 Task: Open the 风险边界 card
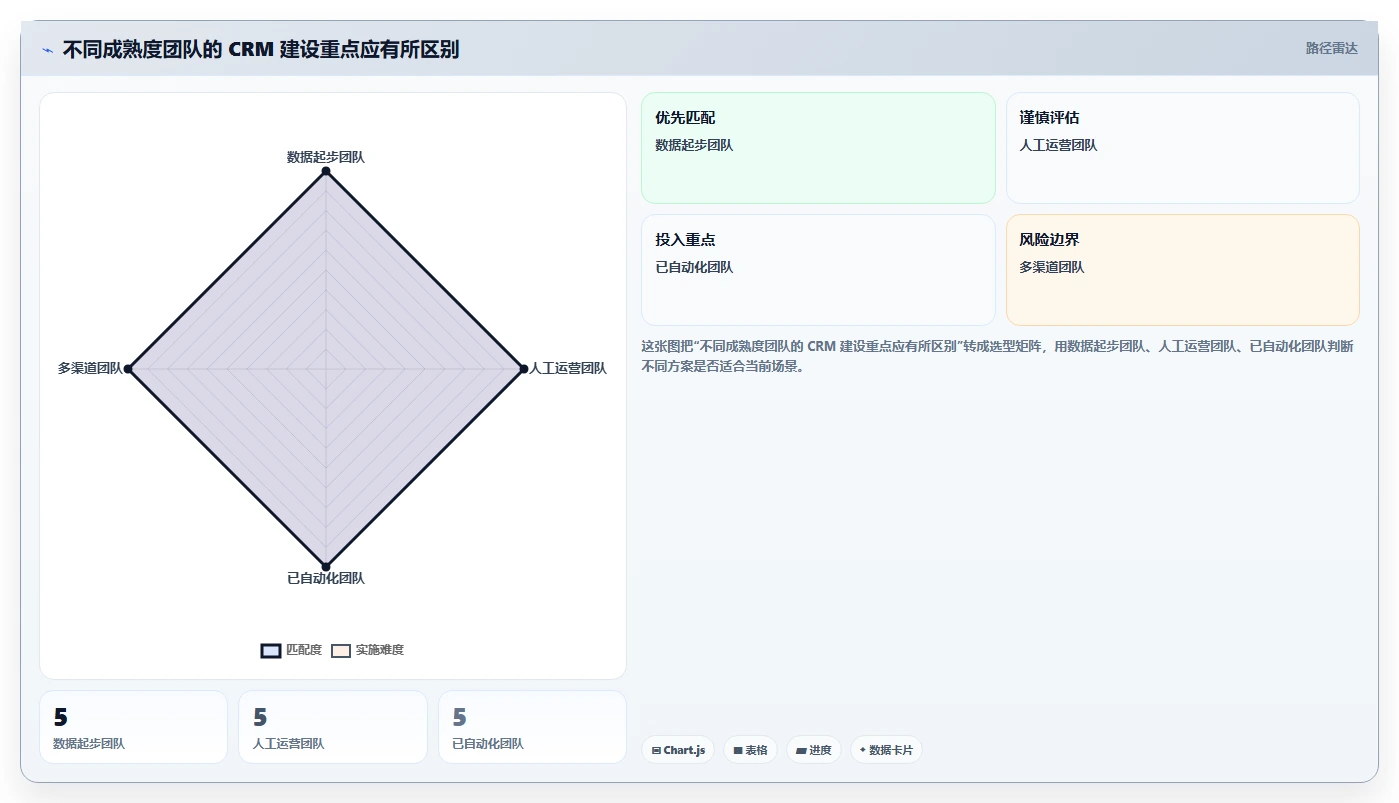tap(1183, 270)
